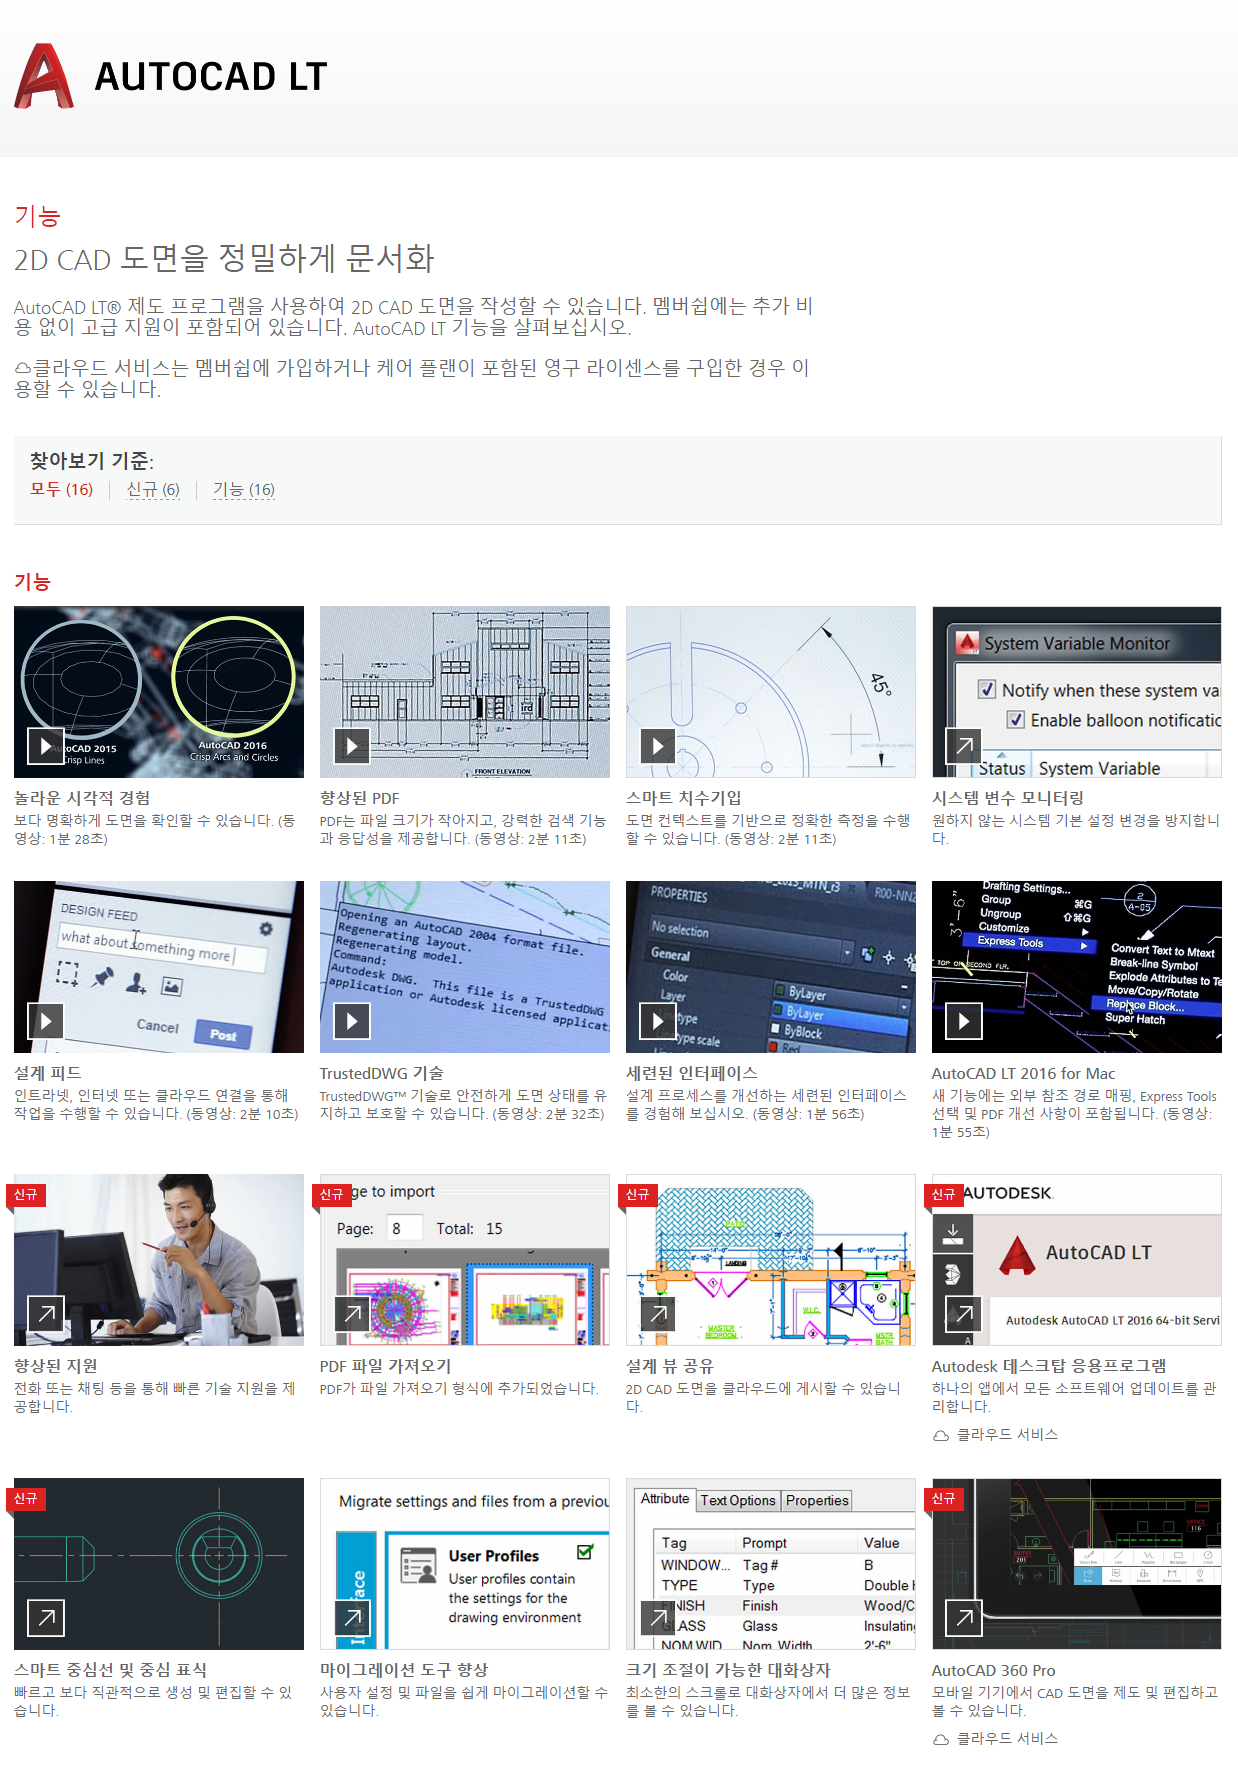Open the Autodesk 데스크탑 응용프로그램 title link
Screen dimensions: 1238x1779
(1049, 1366)
